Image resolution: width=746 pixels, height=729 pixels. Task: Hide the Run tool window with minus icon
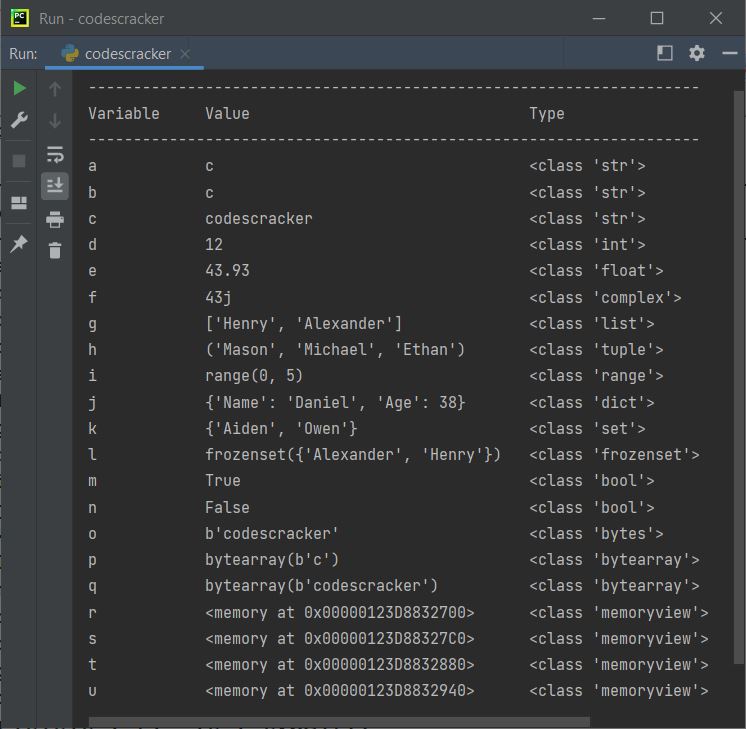[x=729, y=53]
